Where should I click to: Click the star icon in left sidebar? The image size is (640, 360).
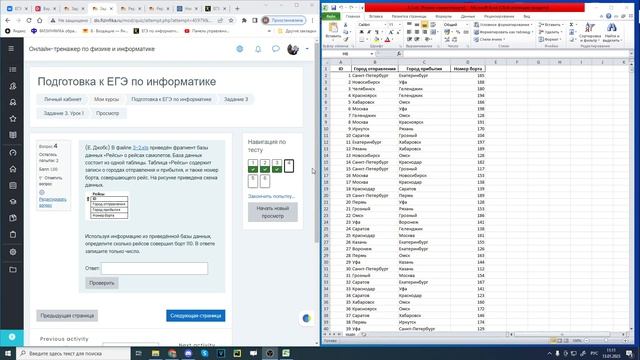tap(13, 119)
